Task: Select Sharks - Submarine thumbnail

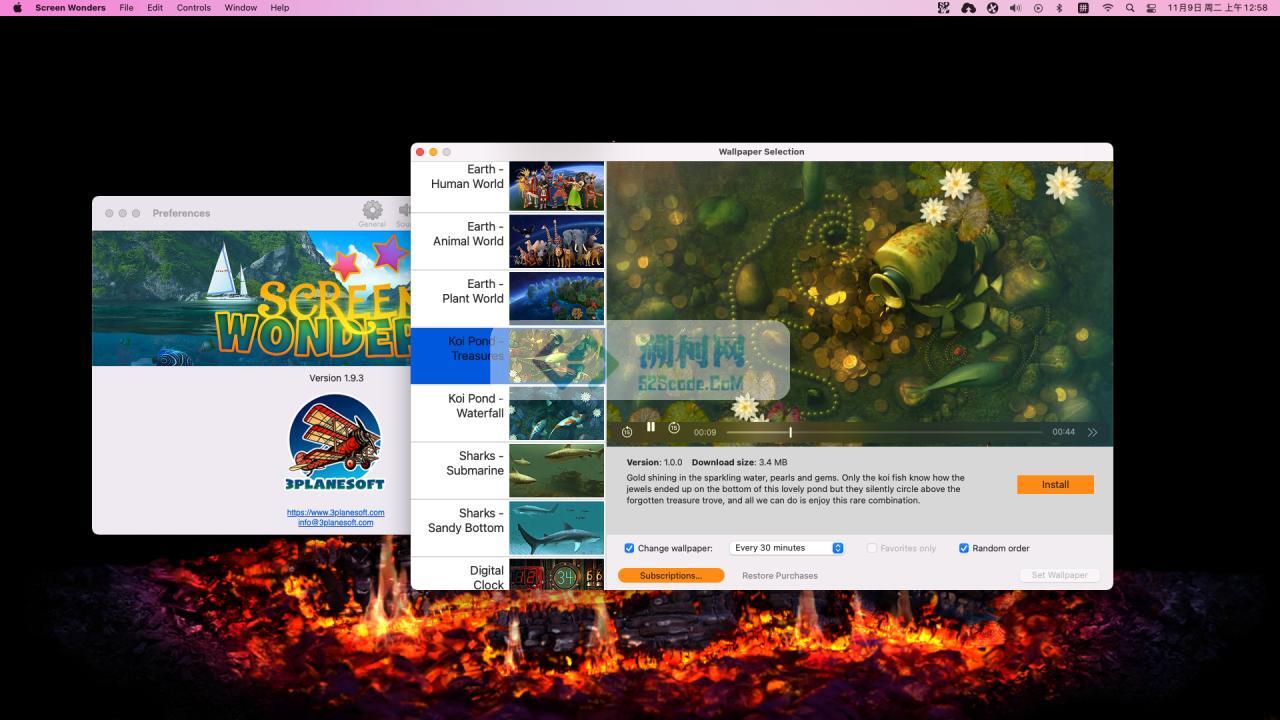Action: [x=556, y=471]
